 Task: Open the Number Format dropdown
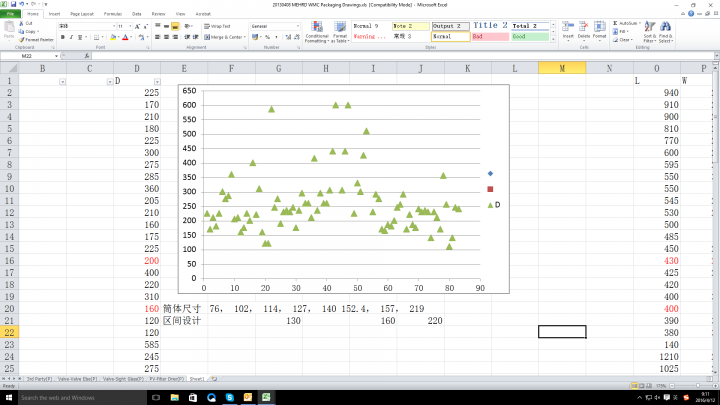click(296, 25)
